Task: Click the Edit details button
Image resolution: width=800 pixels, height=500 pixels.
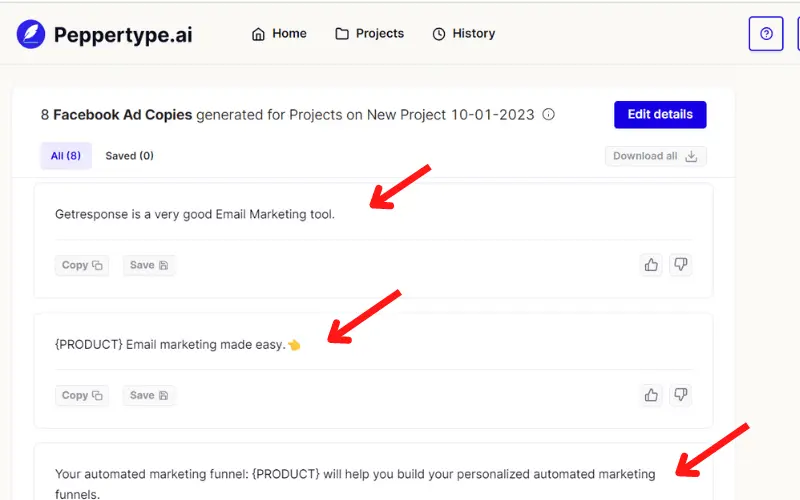Action: pyautogui.click(x=660, y=114)
